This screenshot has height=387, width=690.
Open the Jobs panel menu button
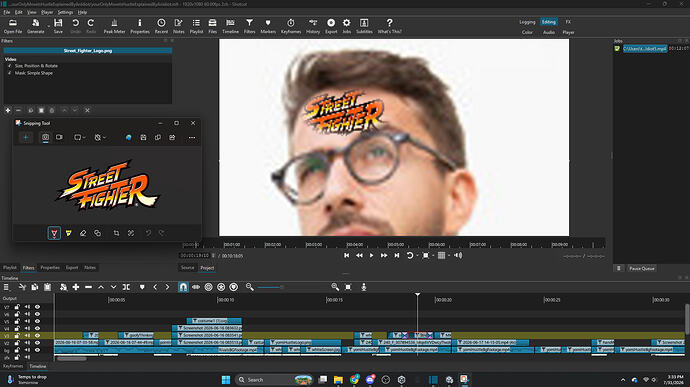[x=618, y=268]
